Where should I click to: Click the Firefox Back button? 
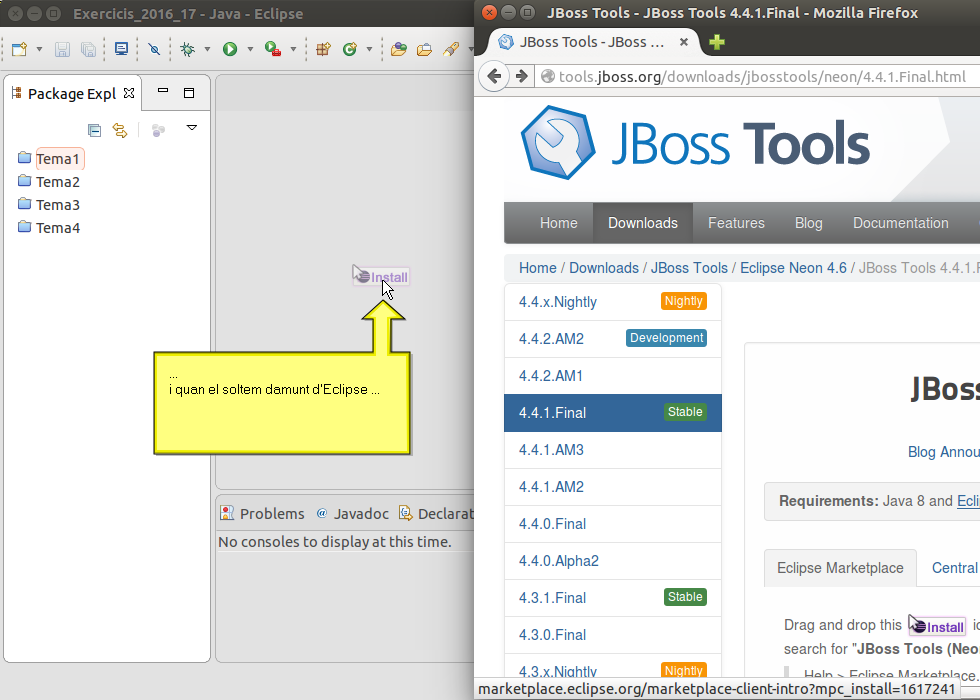click(494, 77)
